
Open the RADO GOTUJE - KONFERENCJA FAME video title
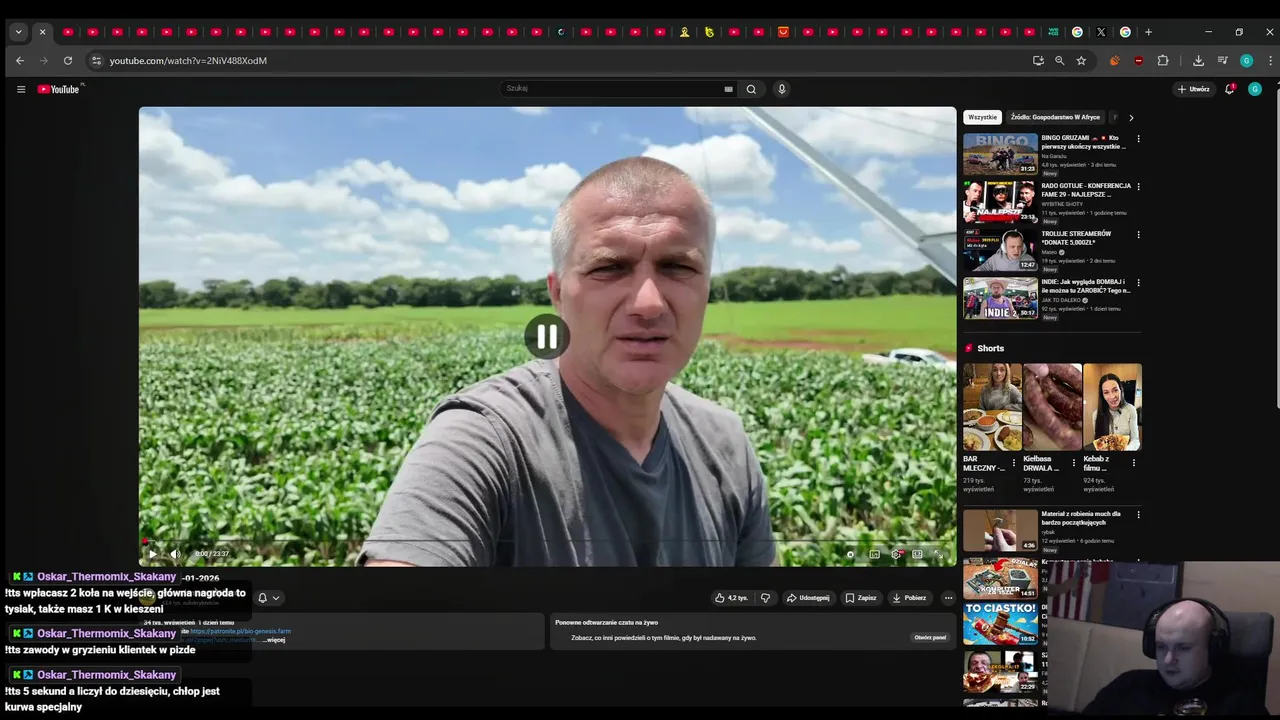tap(1086, 190)
